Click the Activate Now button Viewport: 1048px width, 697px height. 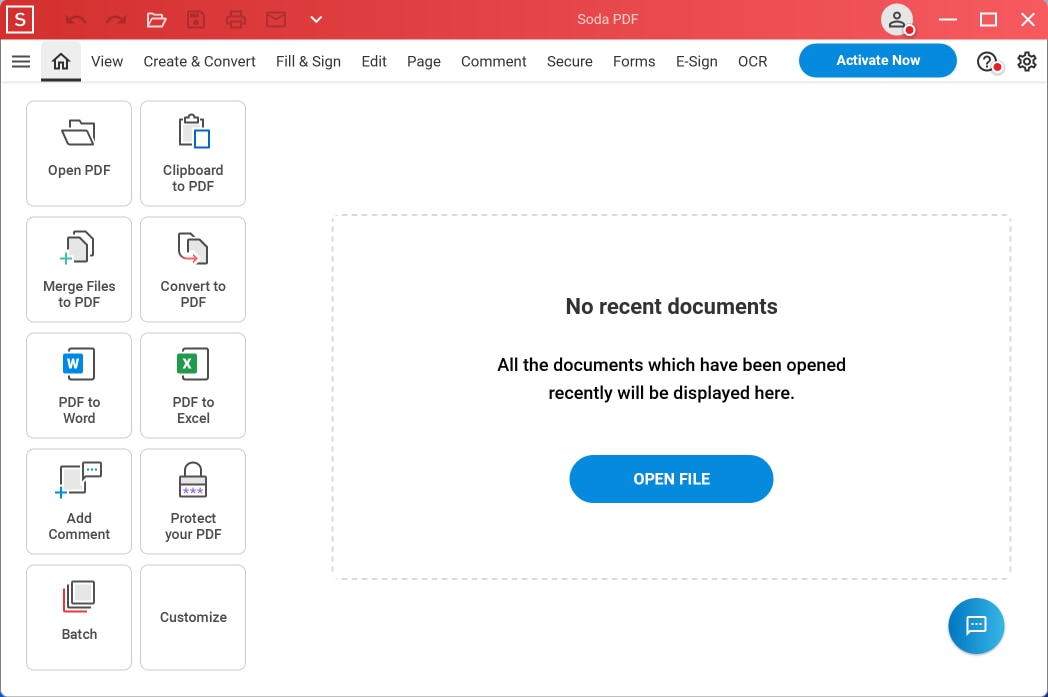[878, 60]
